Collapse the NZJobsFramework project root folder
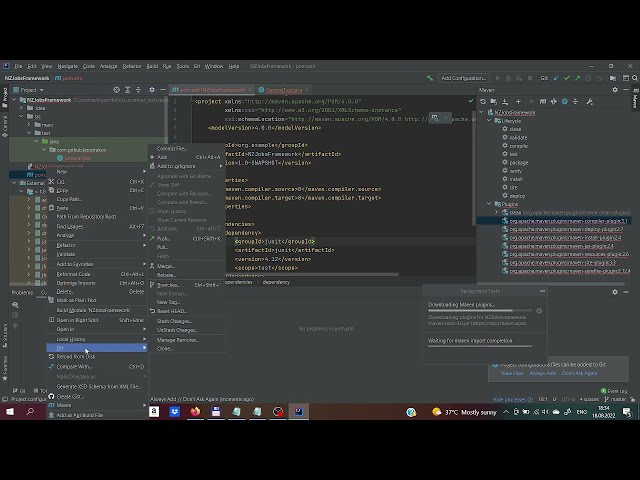 point(14,100)
